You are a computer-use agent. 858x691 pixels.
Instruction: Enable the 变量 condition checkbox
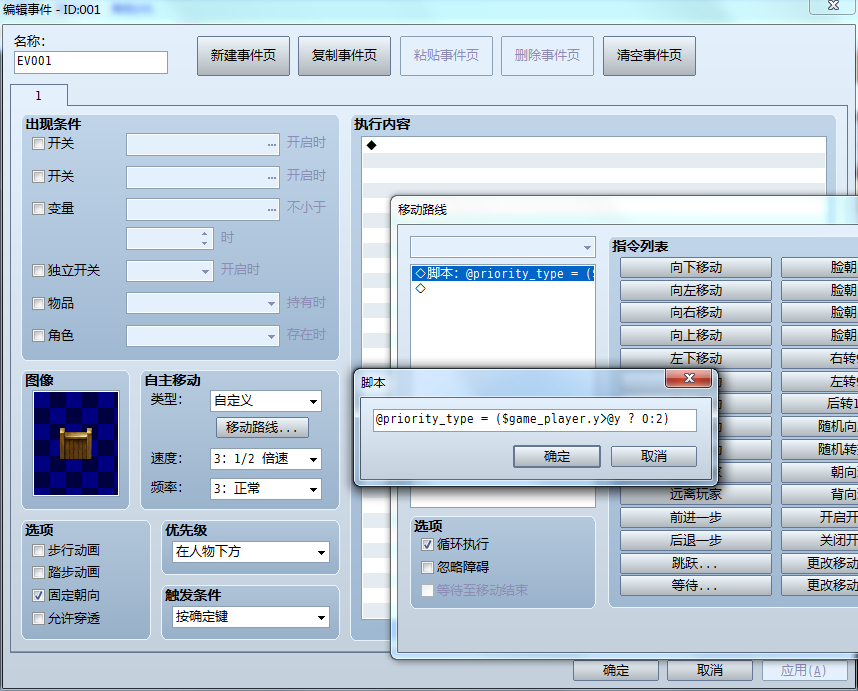tap(38, 208)
